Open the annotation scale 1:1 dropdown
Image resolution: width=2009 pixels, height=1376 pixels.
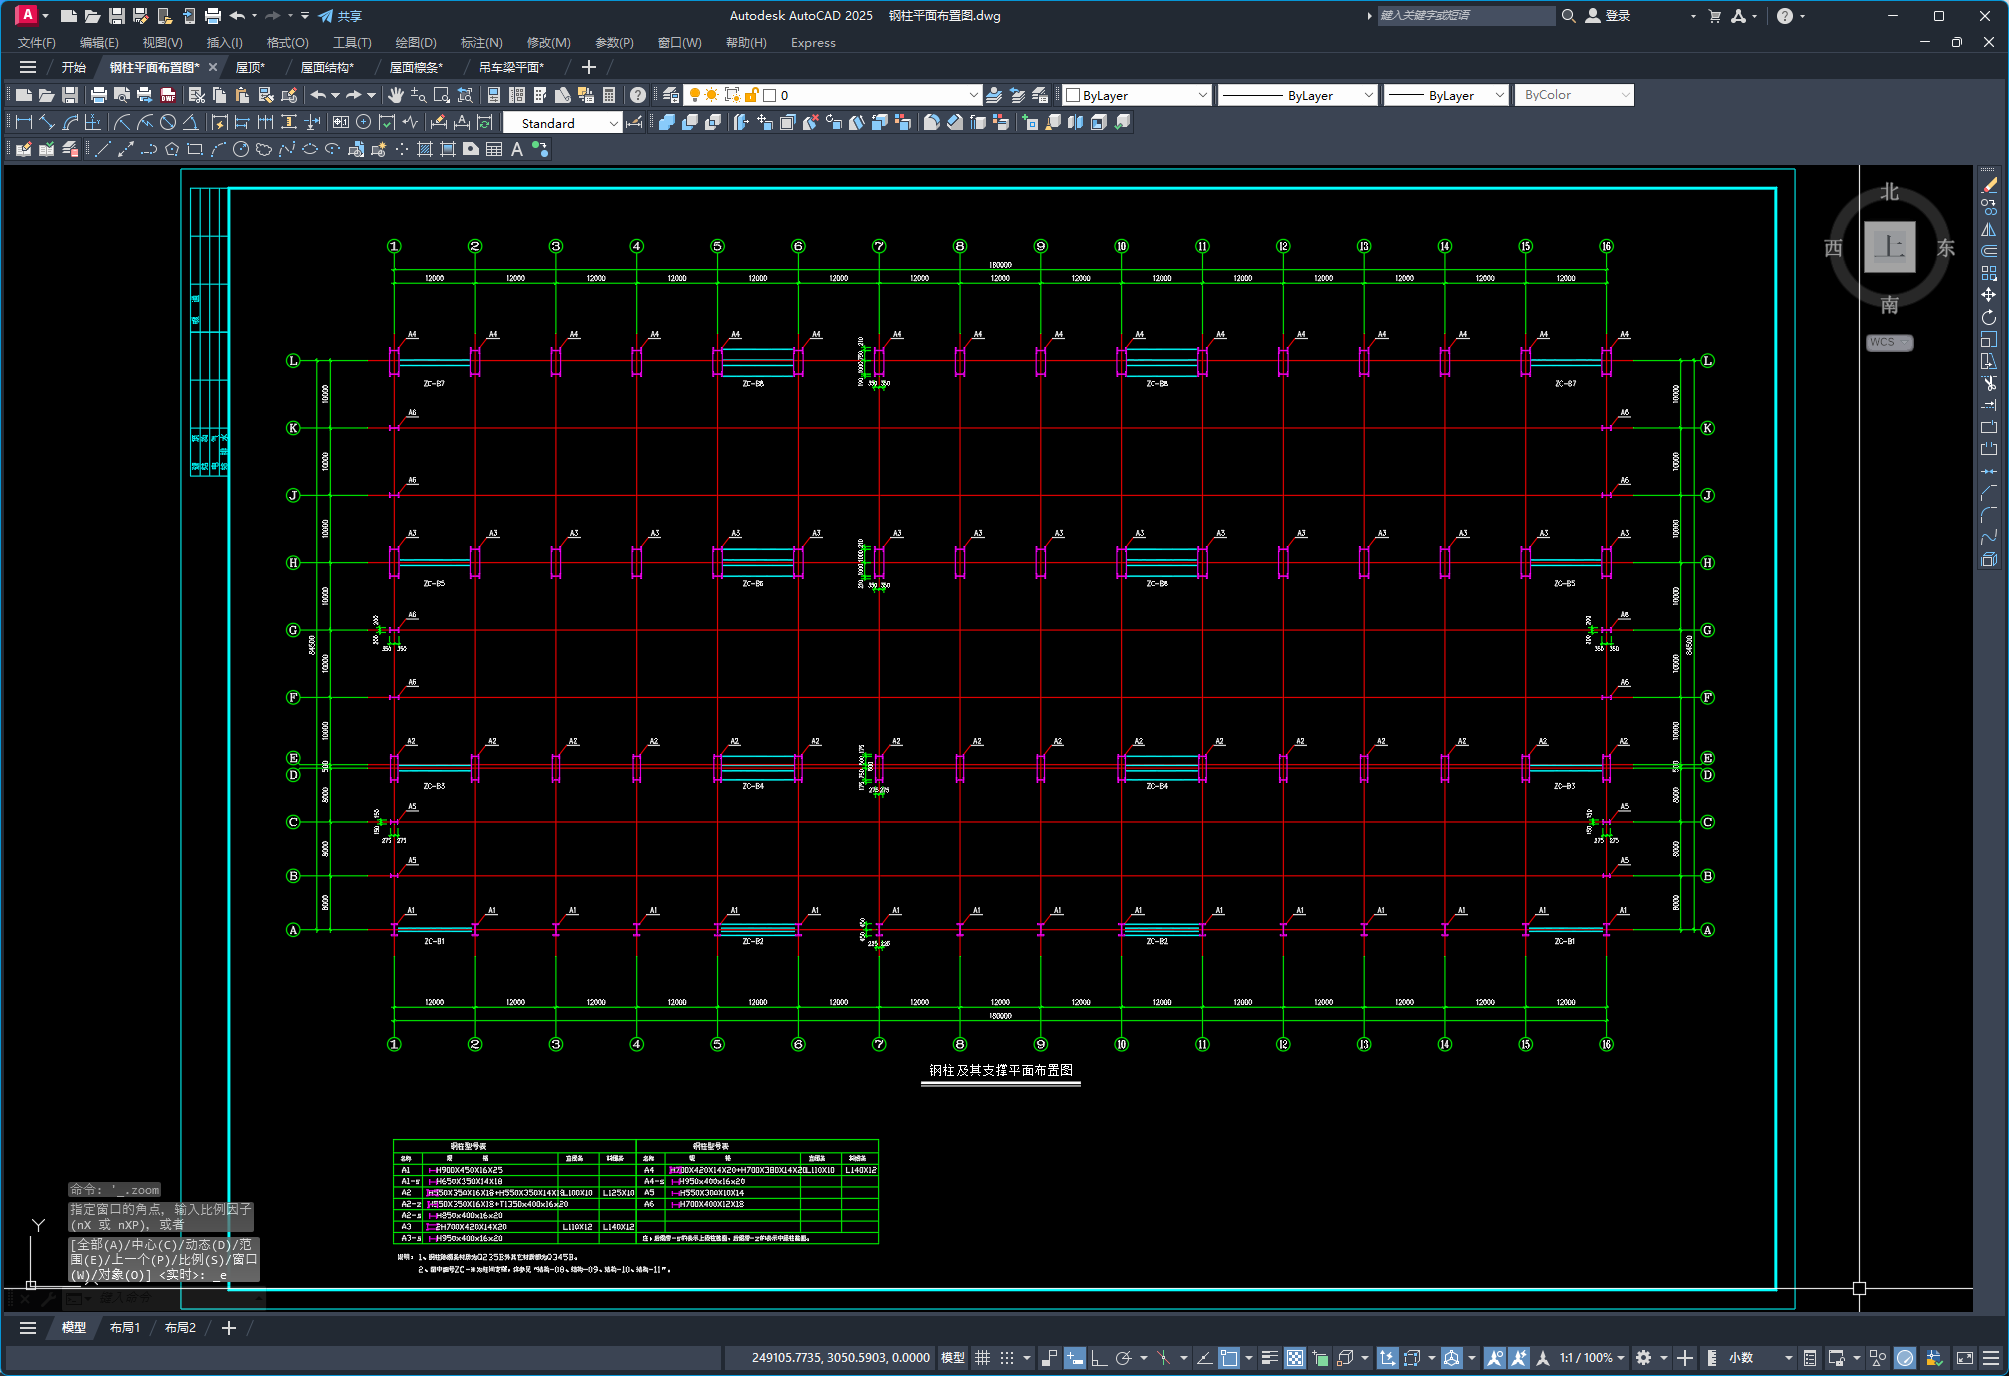1592,1358
